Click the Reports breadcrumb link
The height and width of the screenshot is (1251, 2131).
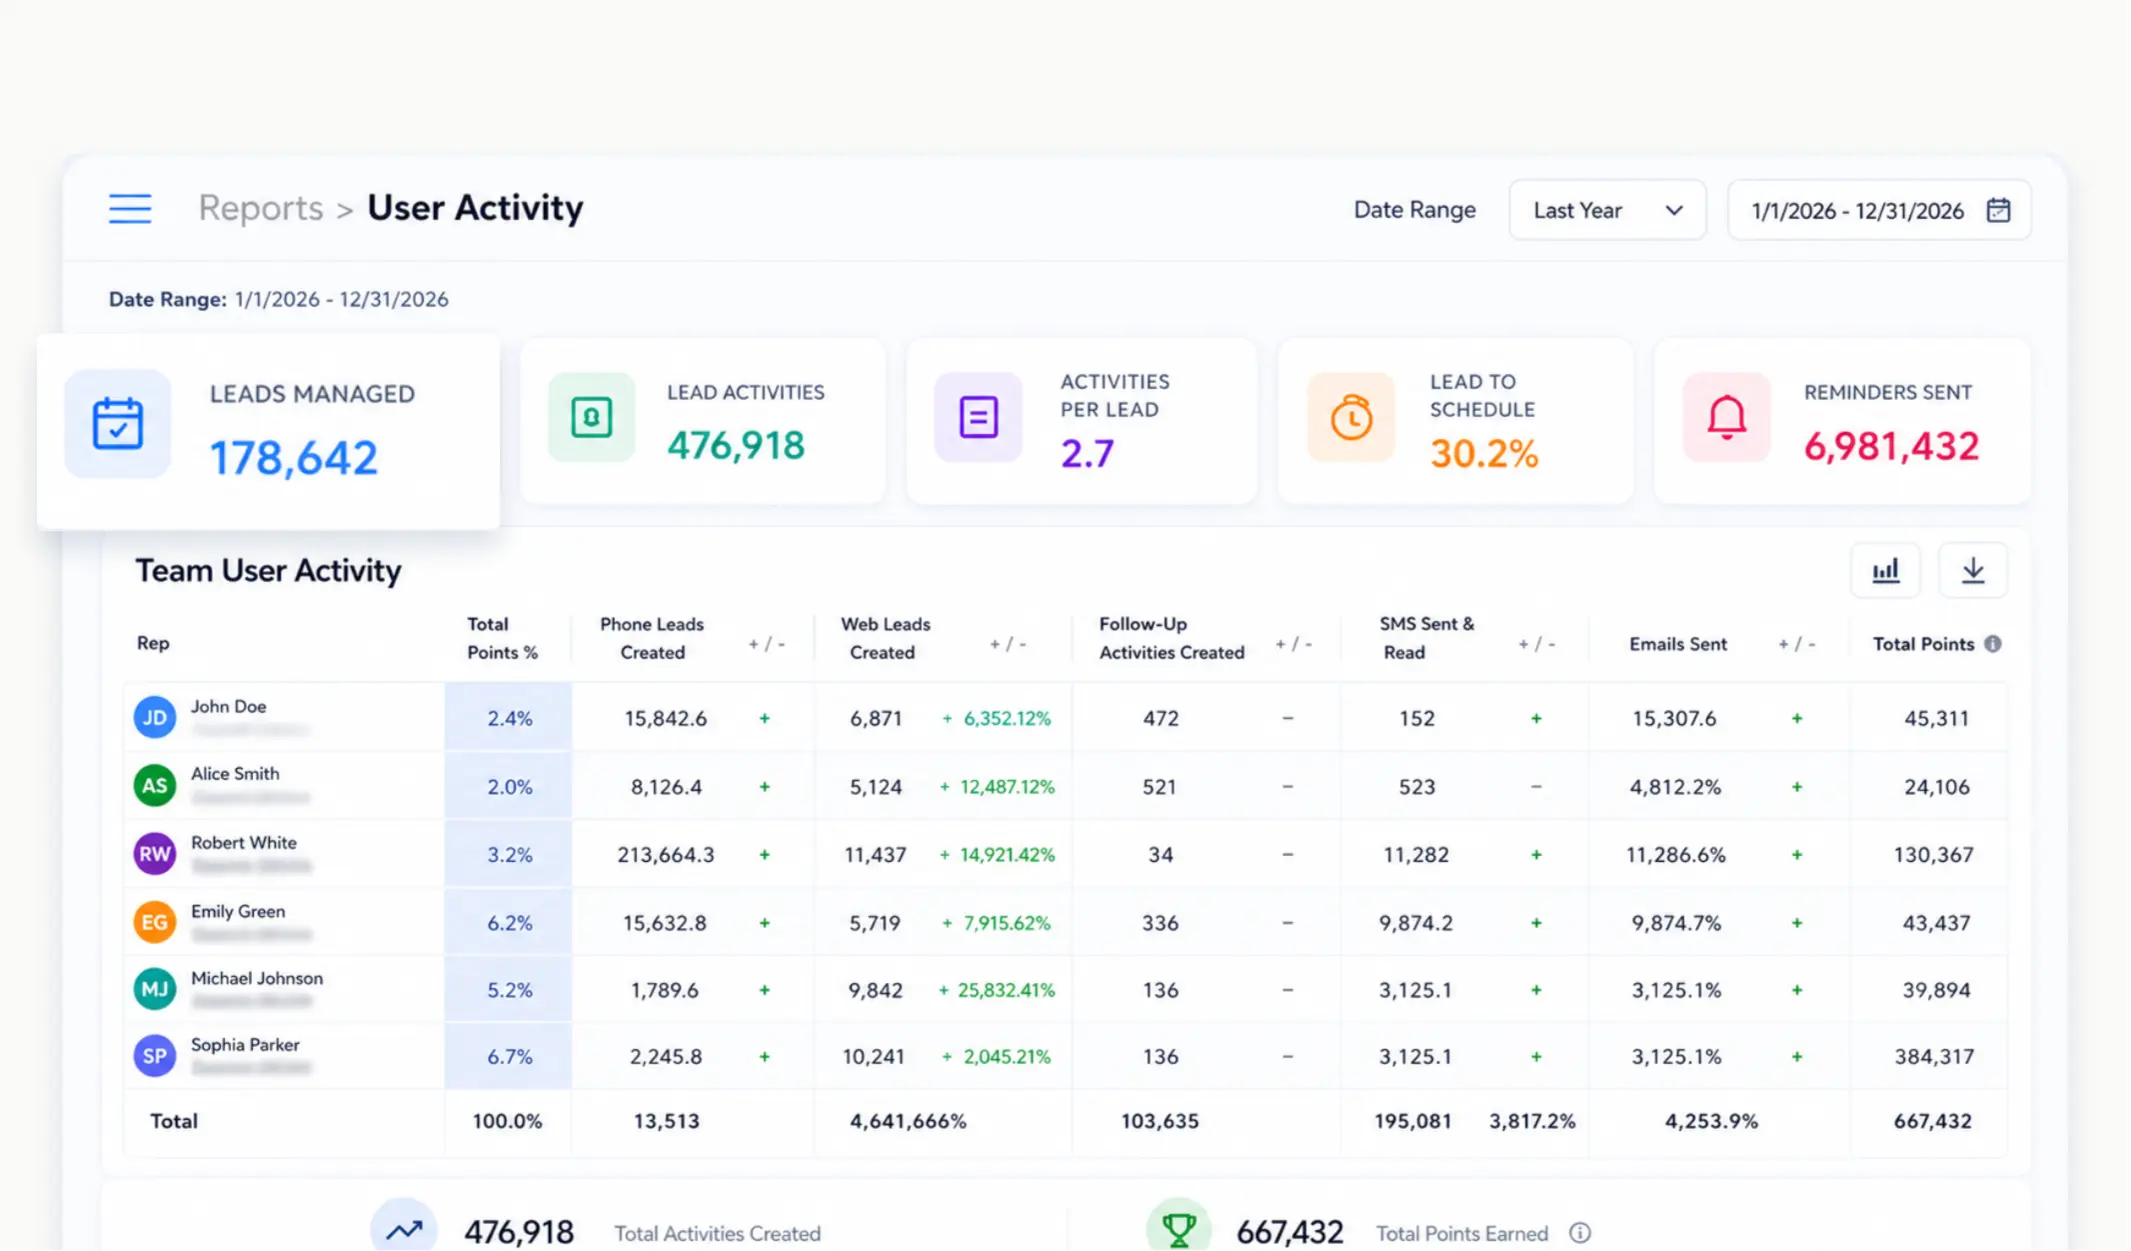pyautogui.click(x=260, y=208)
